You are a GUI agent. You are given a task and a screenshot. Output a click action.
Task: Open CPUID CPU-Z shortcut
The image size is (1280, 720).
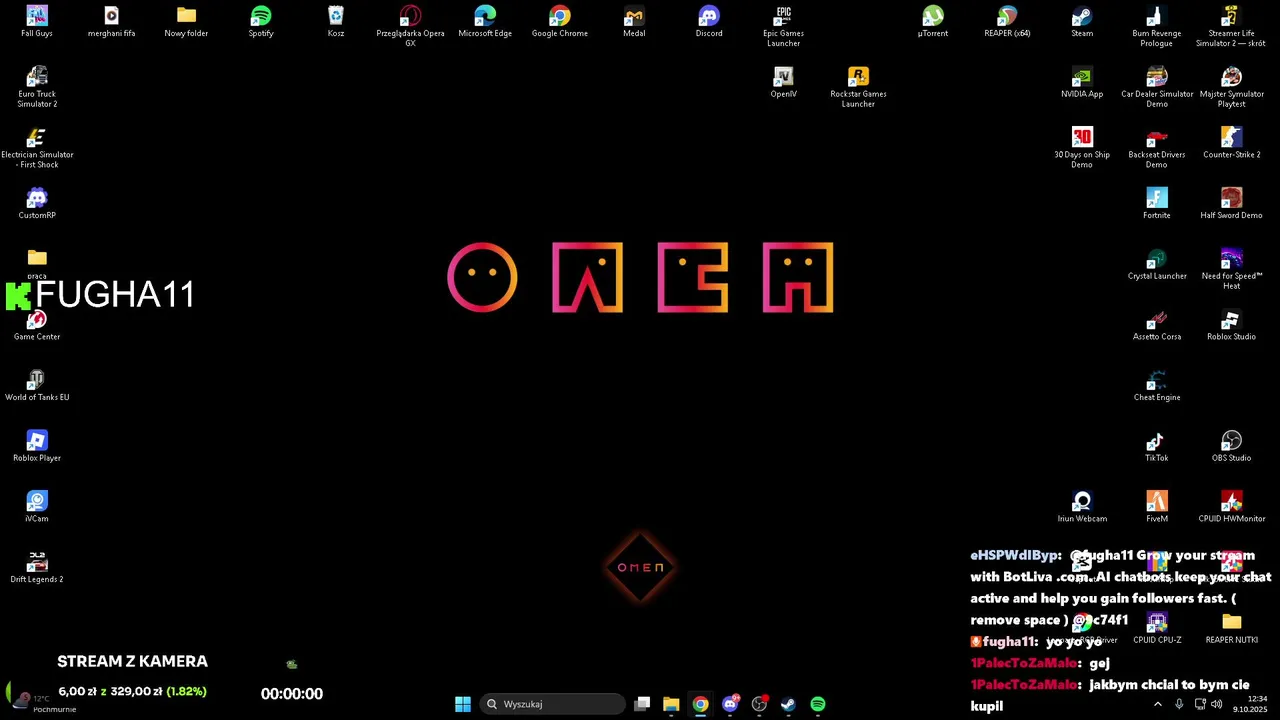[x=1157, y=629]
